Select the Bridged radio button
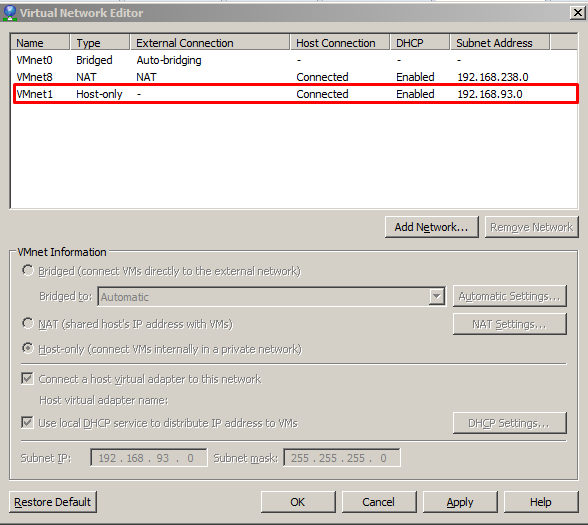 28,270
